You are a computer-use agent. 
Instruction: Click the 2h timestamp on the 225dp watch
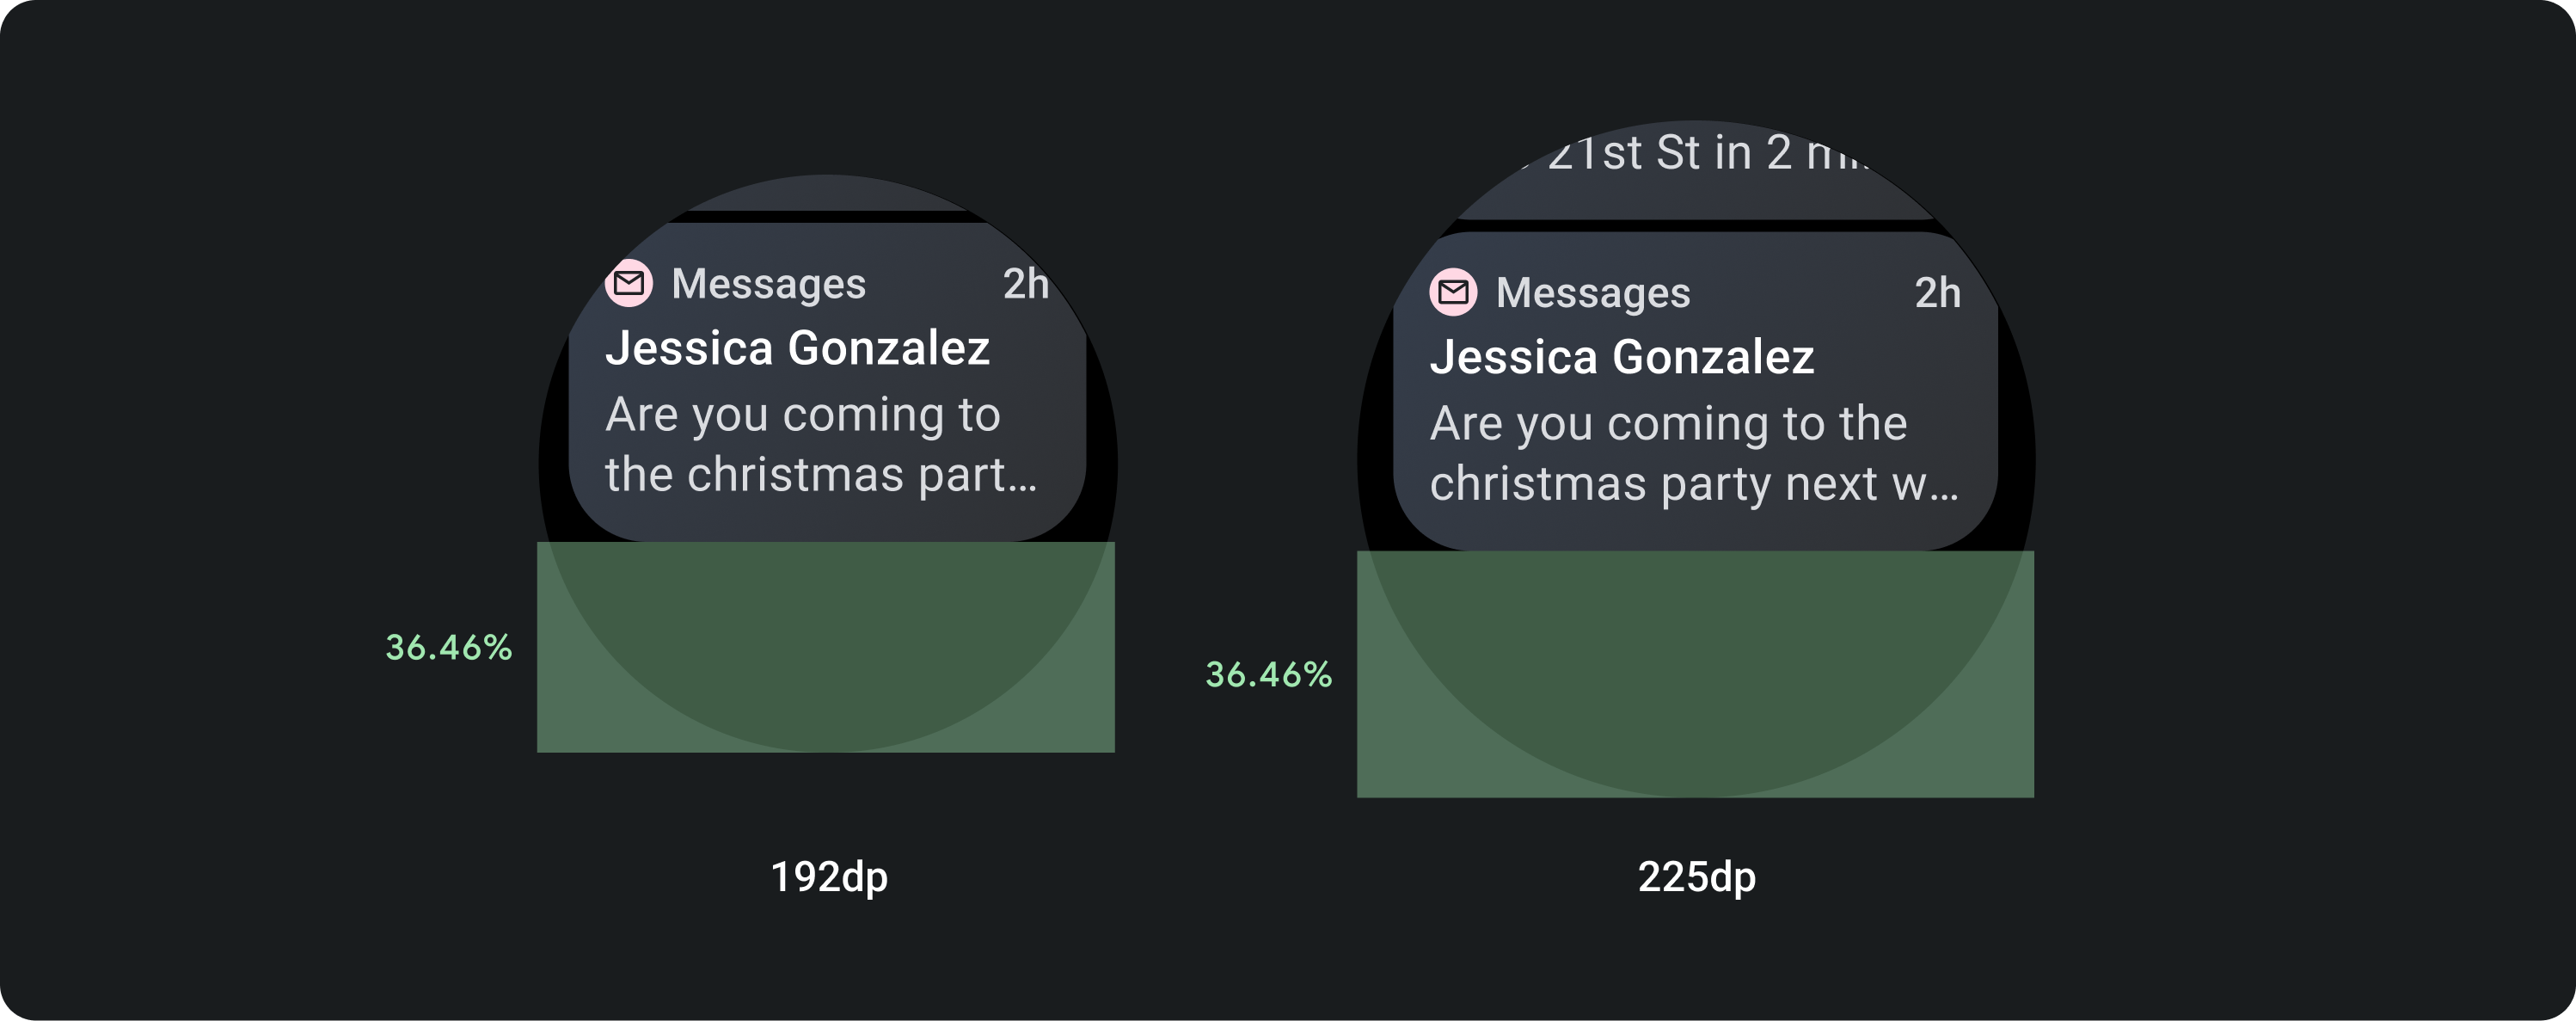tap(1937, 293)
